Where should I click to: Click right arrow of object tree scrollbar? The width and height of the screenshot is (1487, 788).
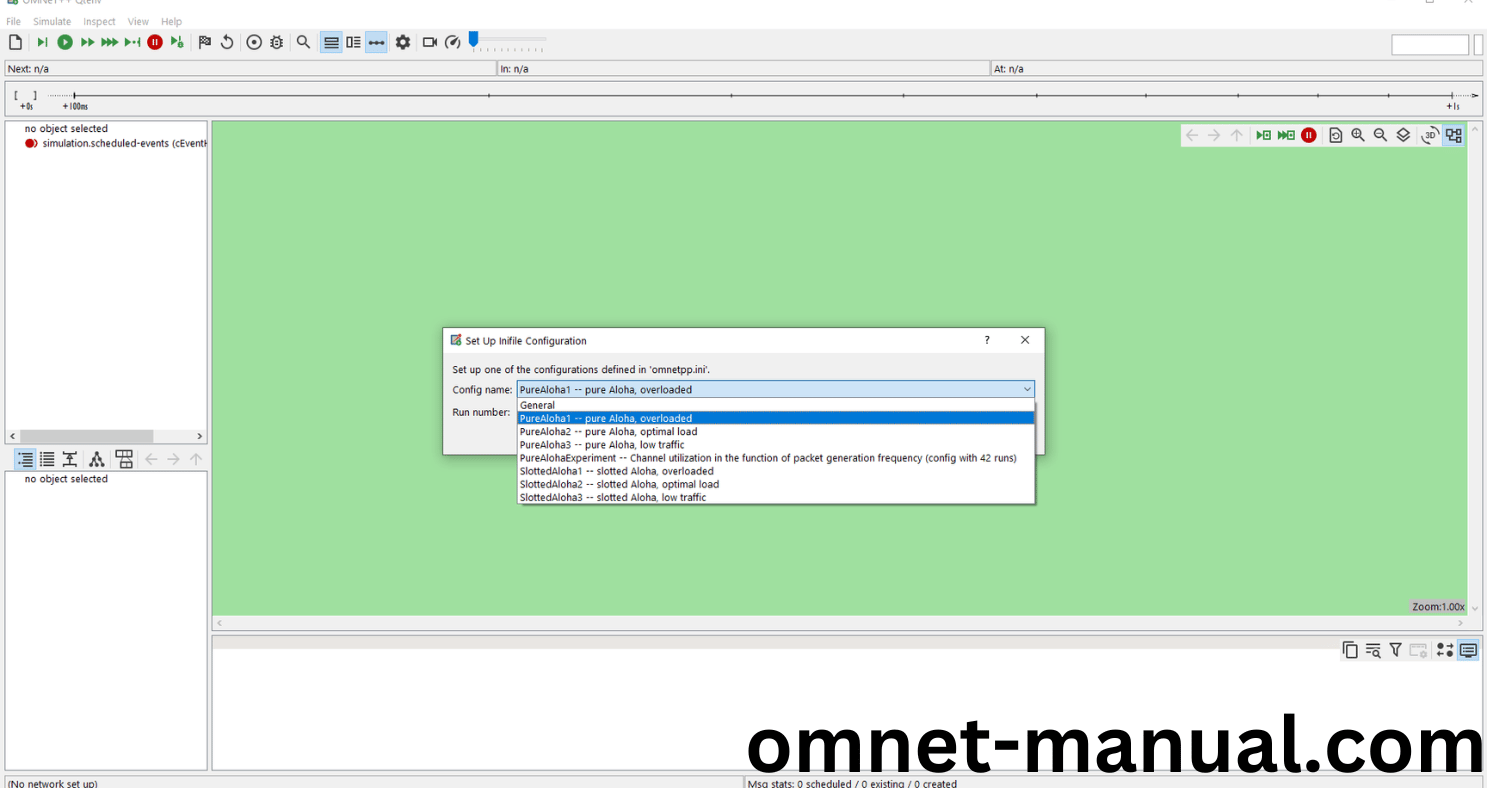(200, 436)
